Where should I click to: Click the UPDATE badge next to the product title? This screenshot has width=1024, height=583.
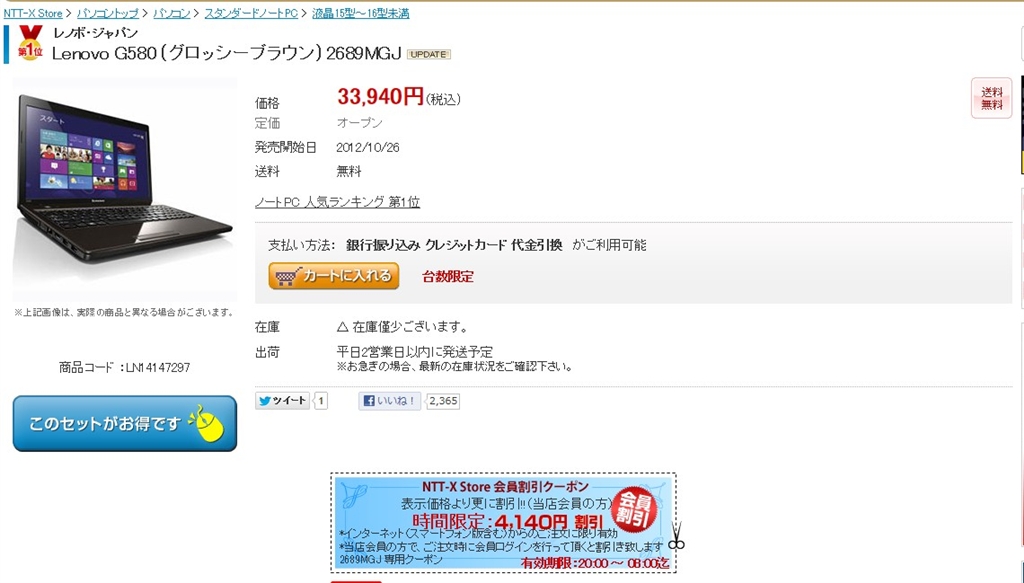point(428,54)
